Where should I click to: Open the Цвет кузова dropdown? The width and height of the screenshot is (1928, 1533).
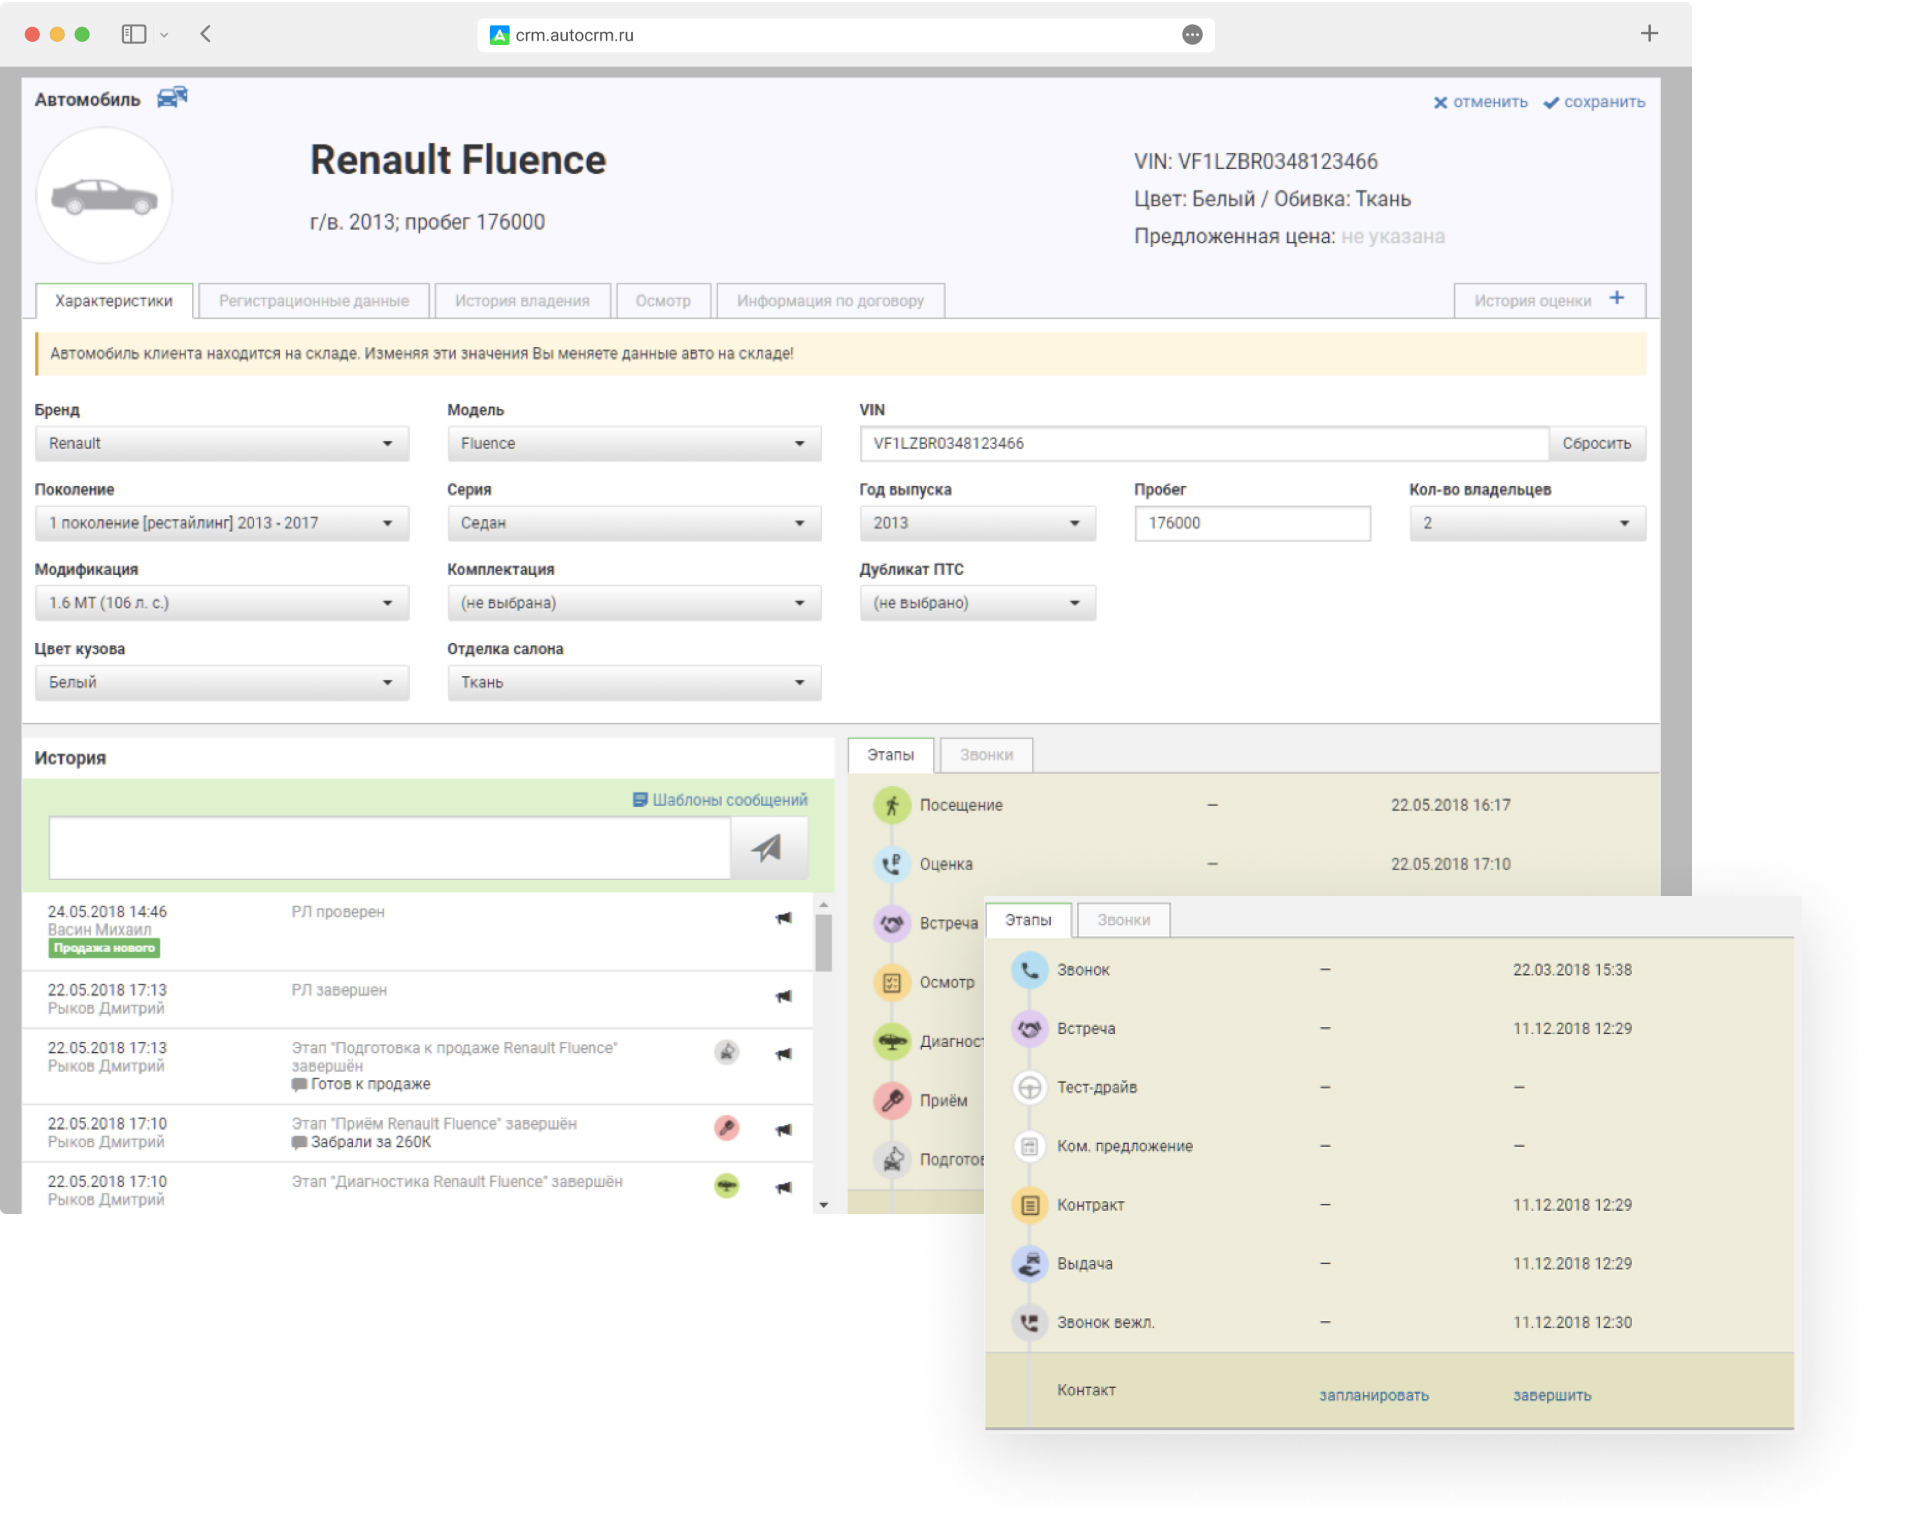[x=222, y=684]
